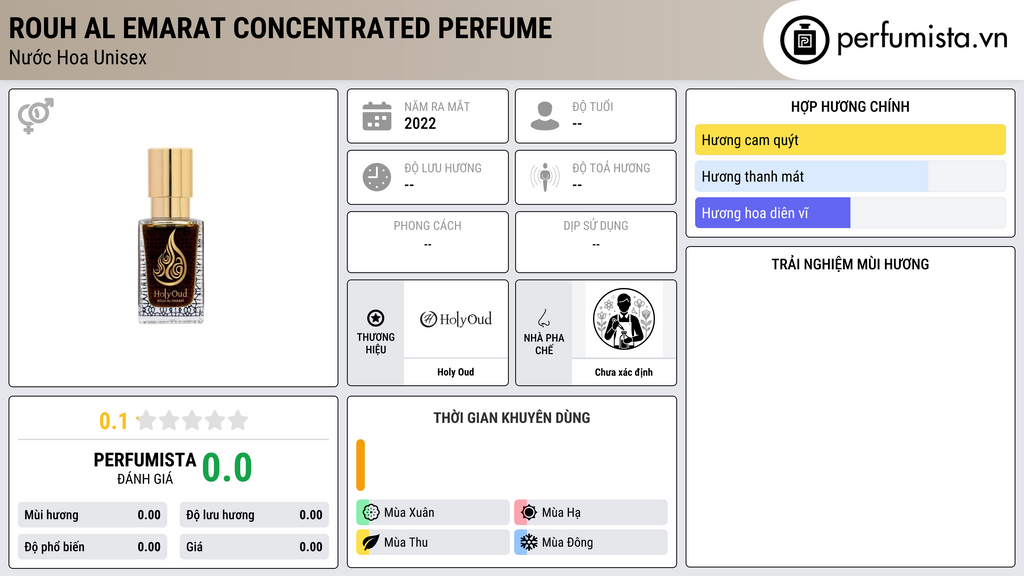Click the unisex gender symbol icon
1024x576 pixels.
click(x=36, y=116)
